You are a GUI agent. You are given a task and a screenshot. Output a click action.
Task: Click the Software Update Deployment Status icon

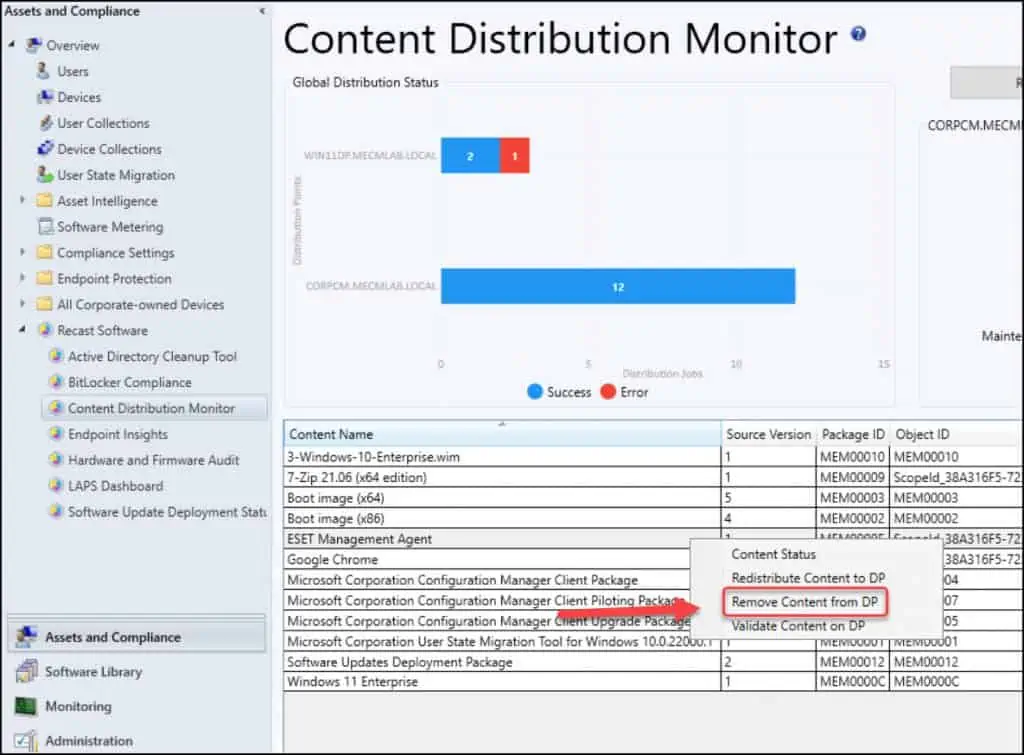(56, 511)
